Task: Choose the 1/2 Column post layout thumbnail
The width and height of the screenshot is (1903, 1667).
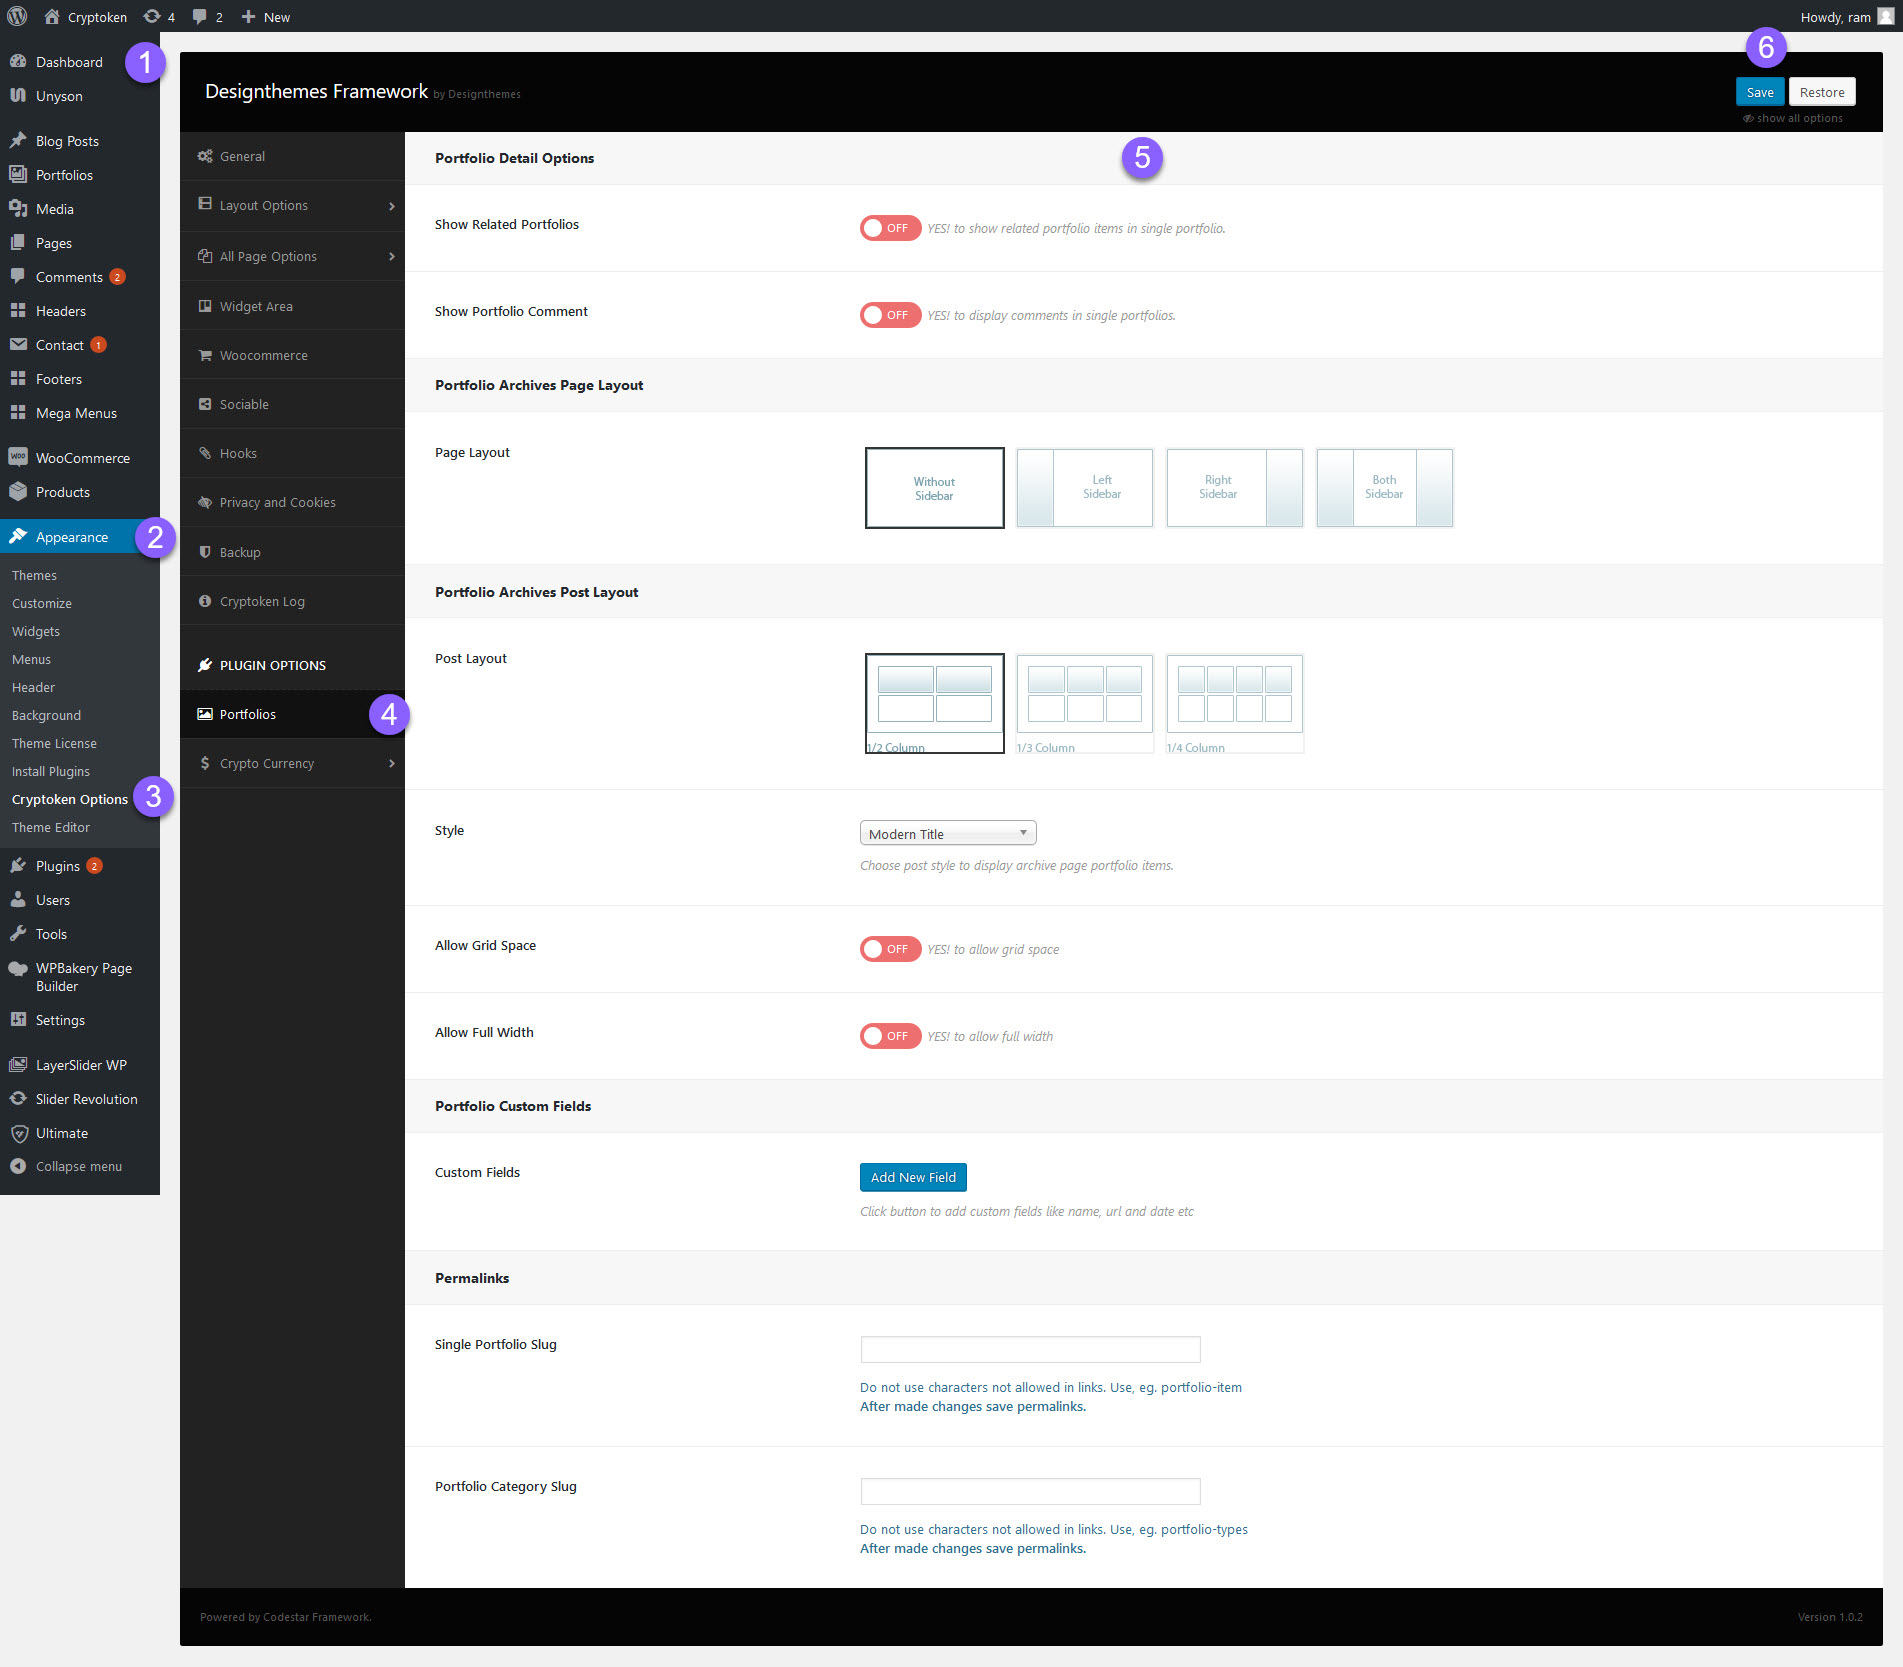Action: tap(934, 703)
